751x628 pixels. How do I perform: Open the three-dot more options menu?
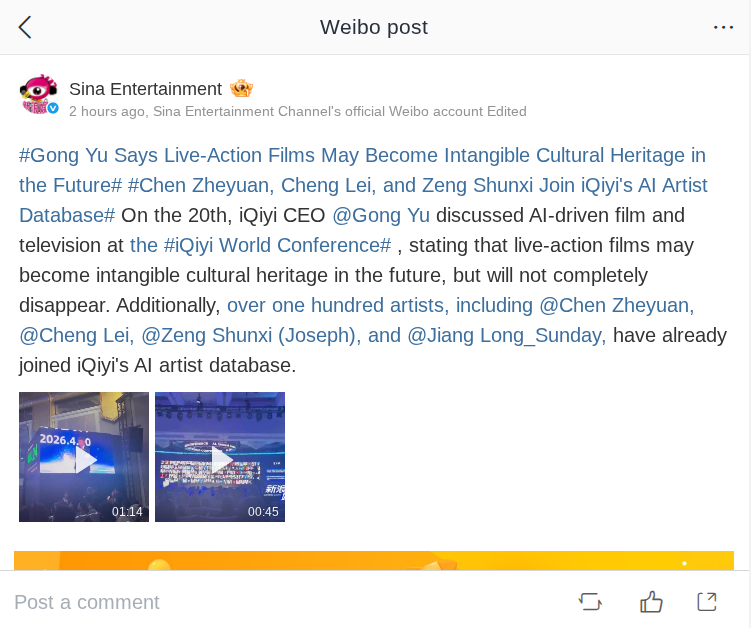(723, 27)
